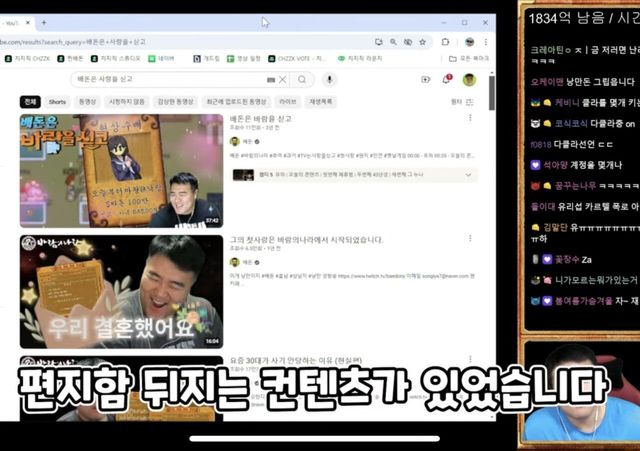Click the YouTube search magnifier button
The image size is (640, 451).
point(302,79)
